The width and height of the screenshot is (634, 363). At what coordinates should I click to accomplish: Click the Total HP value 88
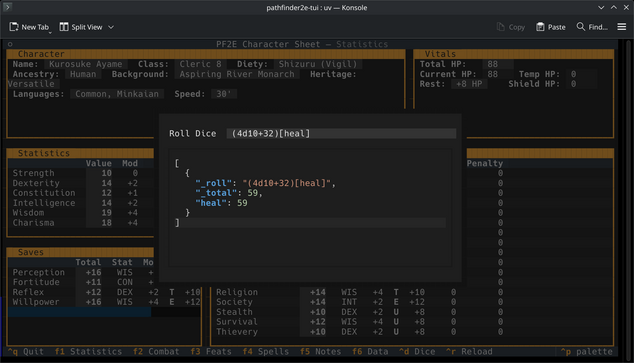(x=498, y=64)
